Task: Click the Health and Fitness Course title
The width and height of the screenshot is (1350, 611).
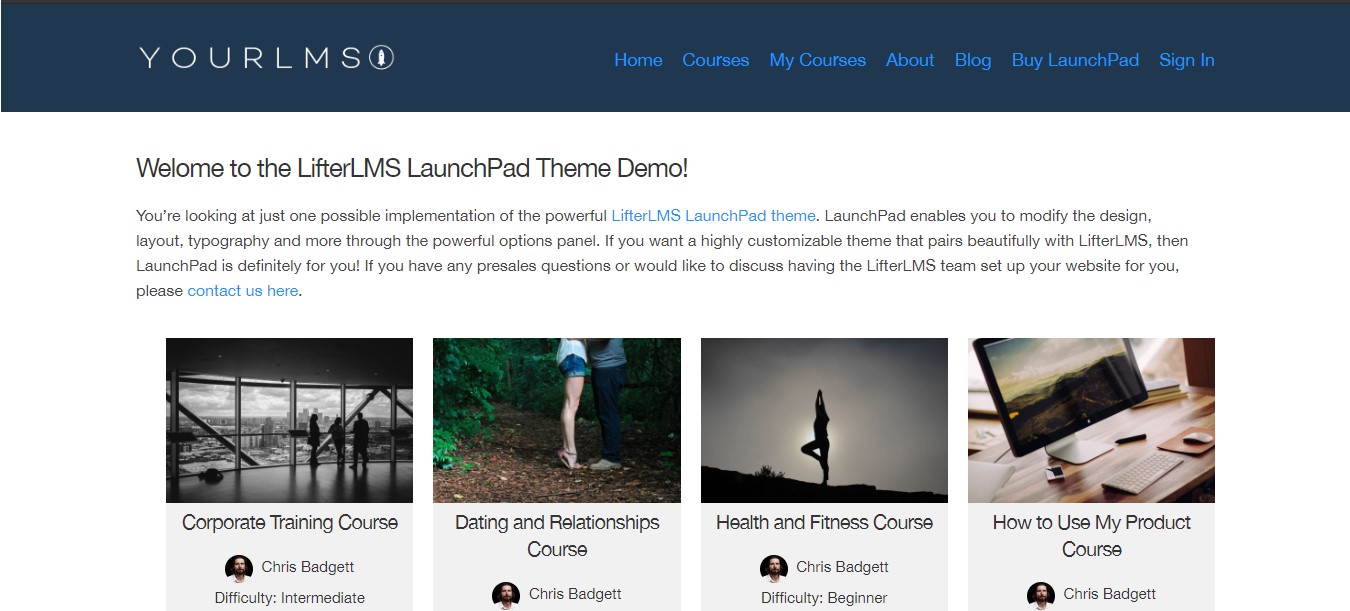Action: click(824, 522)
